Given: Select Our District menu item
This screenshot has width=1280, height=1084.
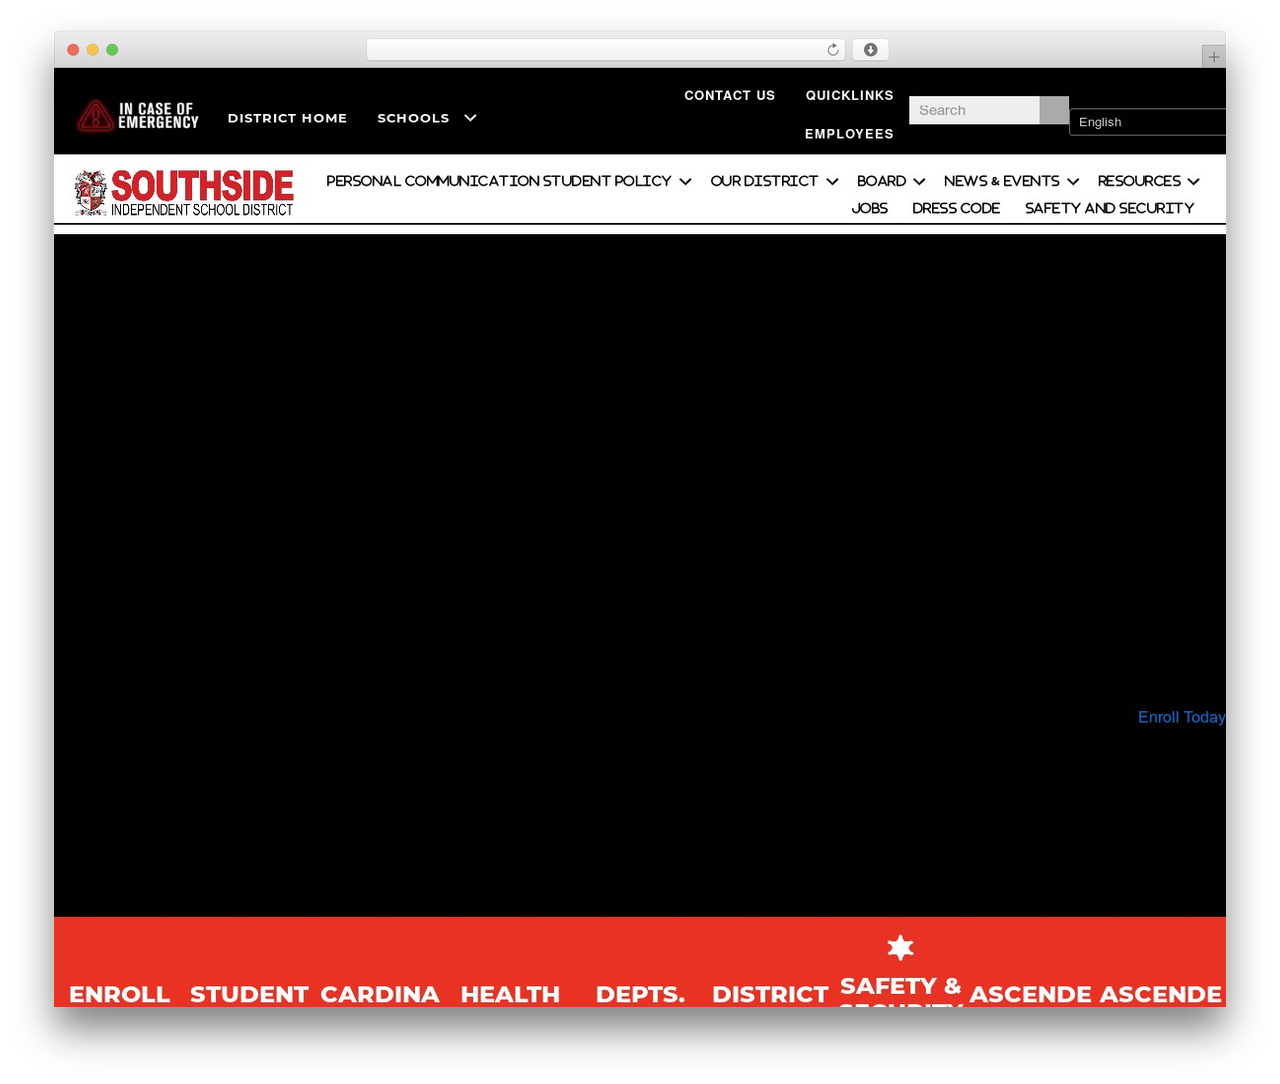Looking at the screenshot, I should click(x=764, y=181).
